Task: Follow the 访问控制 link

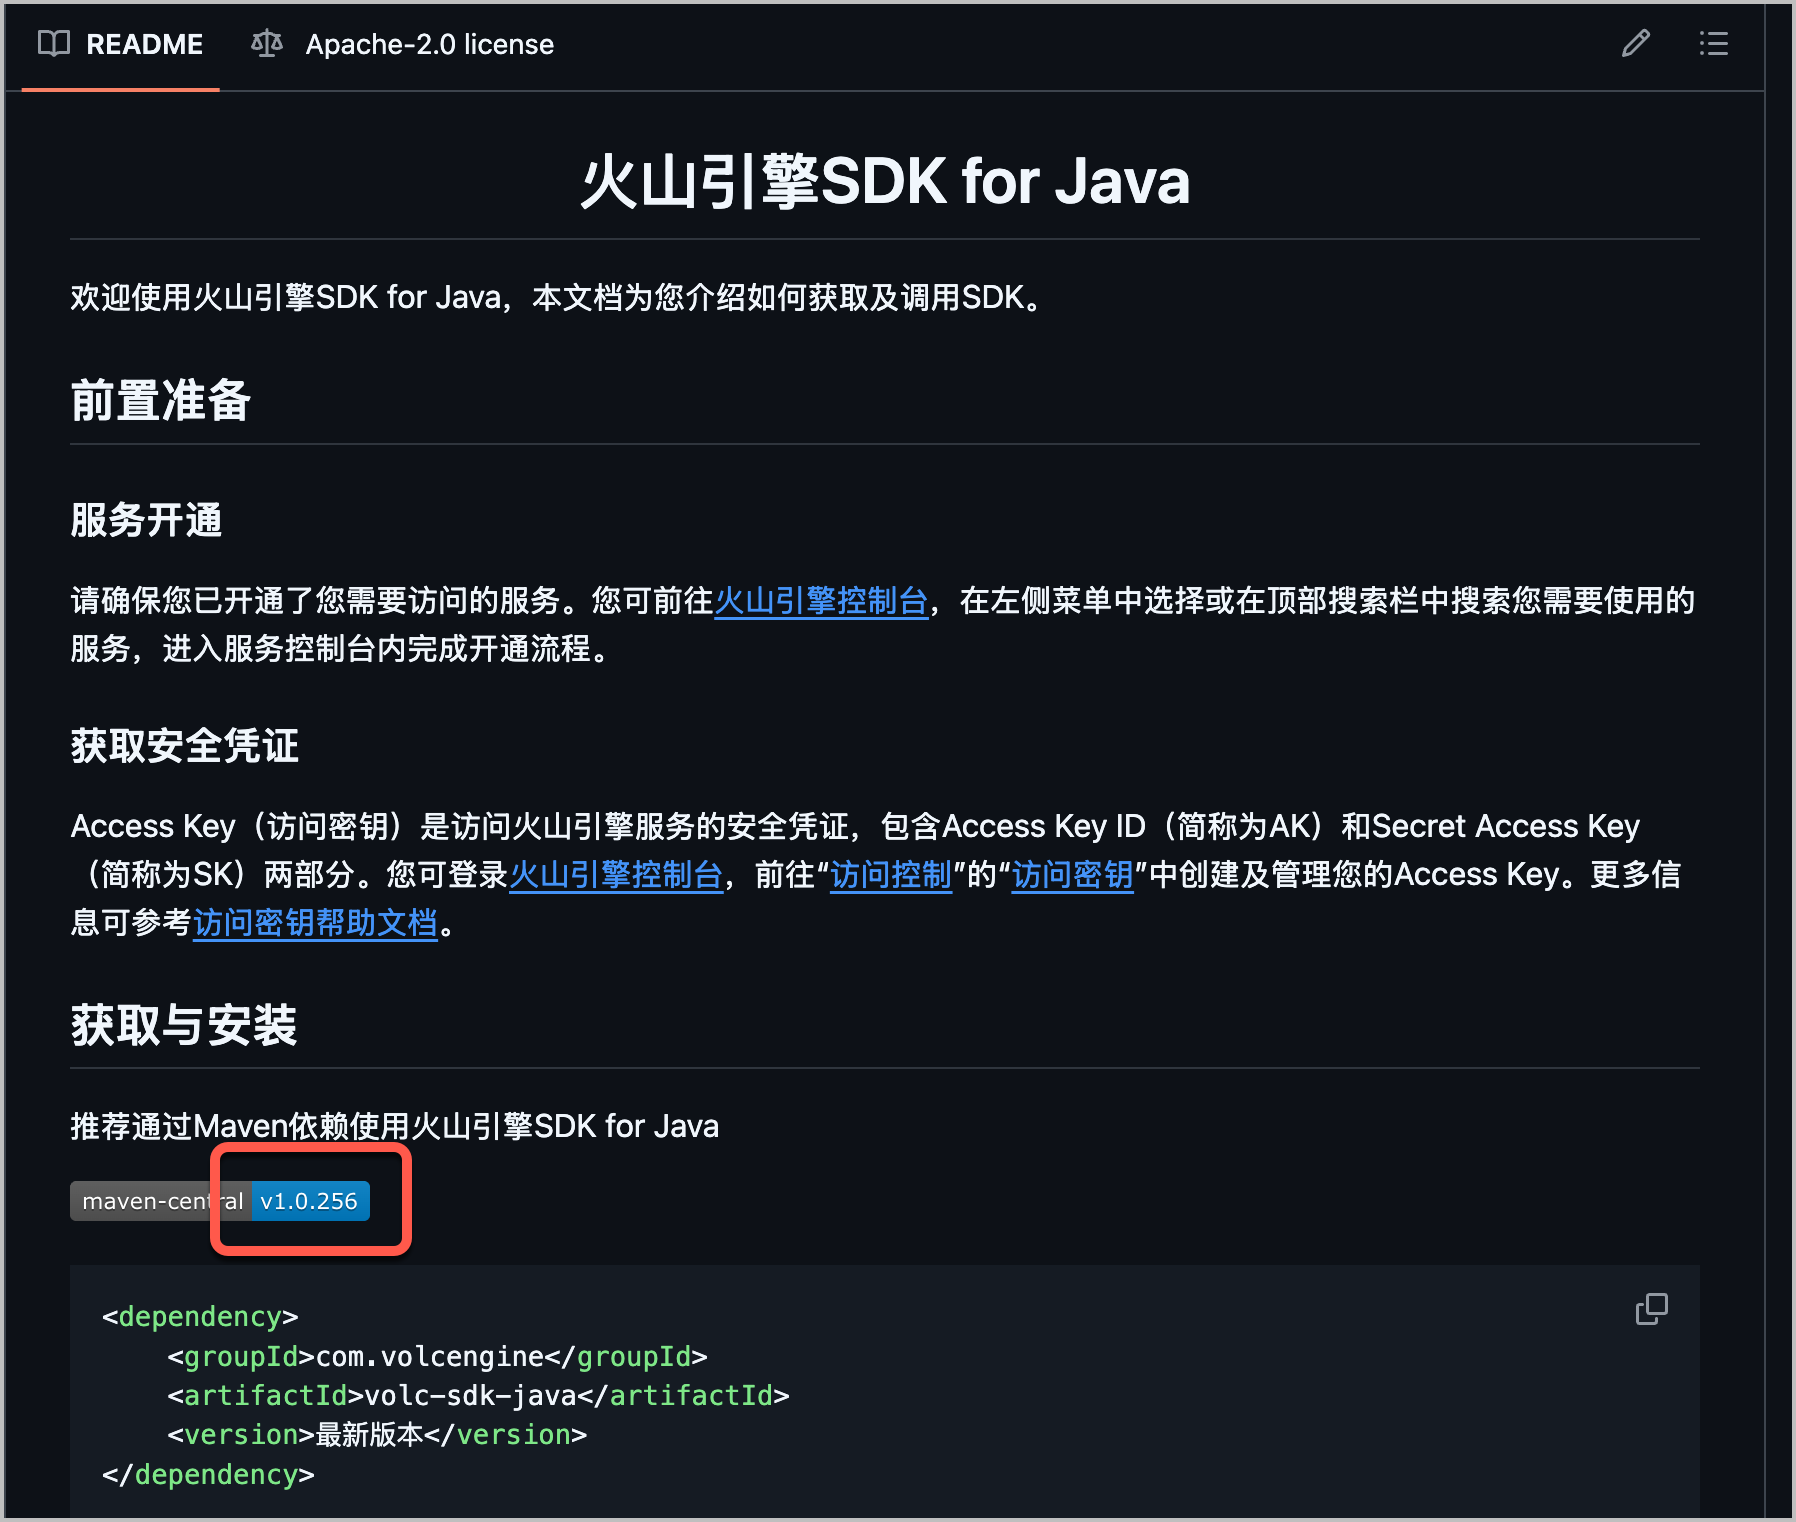Action: point(891,875)
